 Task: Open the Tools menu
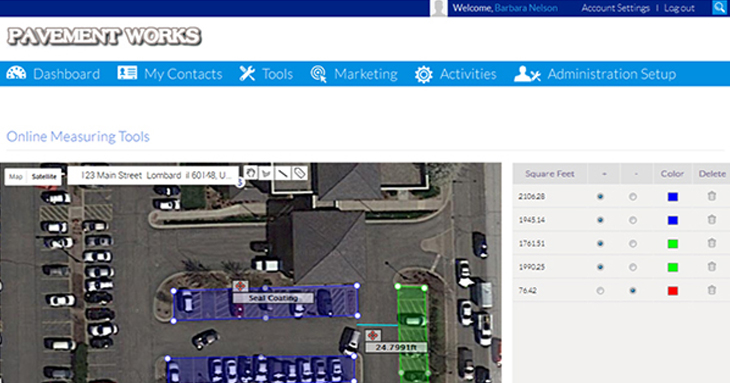pyautogui.click(x=266, y=74)
